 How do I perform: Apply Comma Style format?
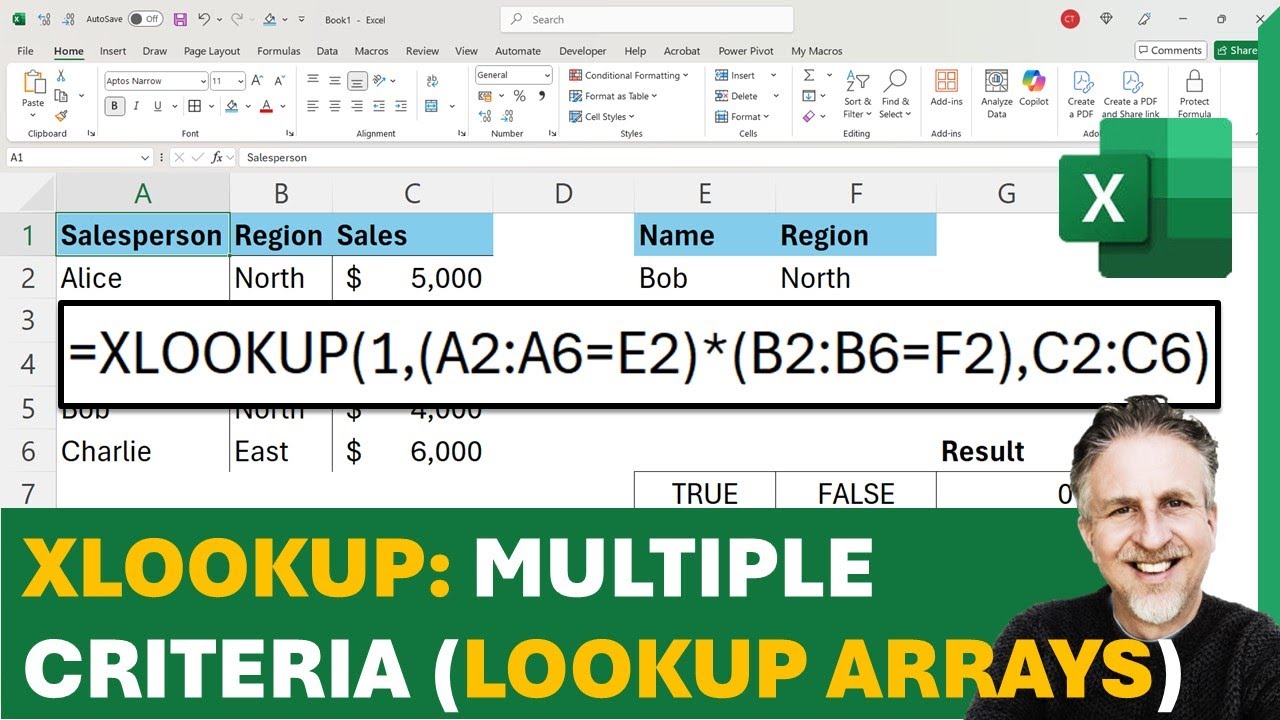(542, 96)
